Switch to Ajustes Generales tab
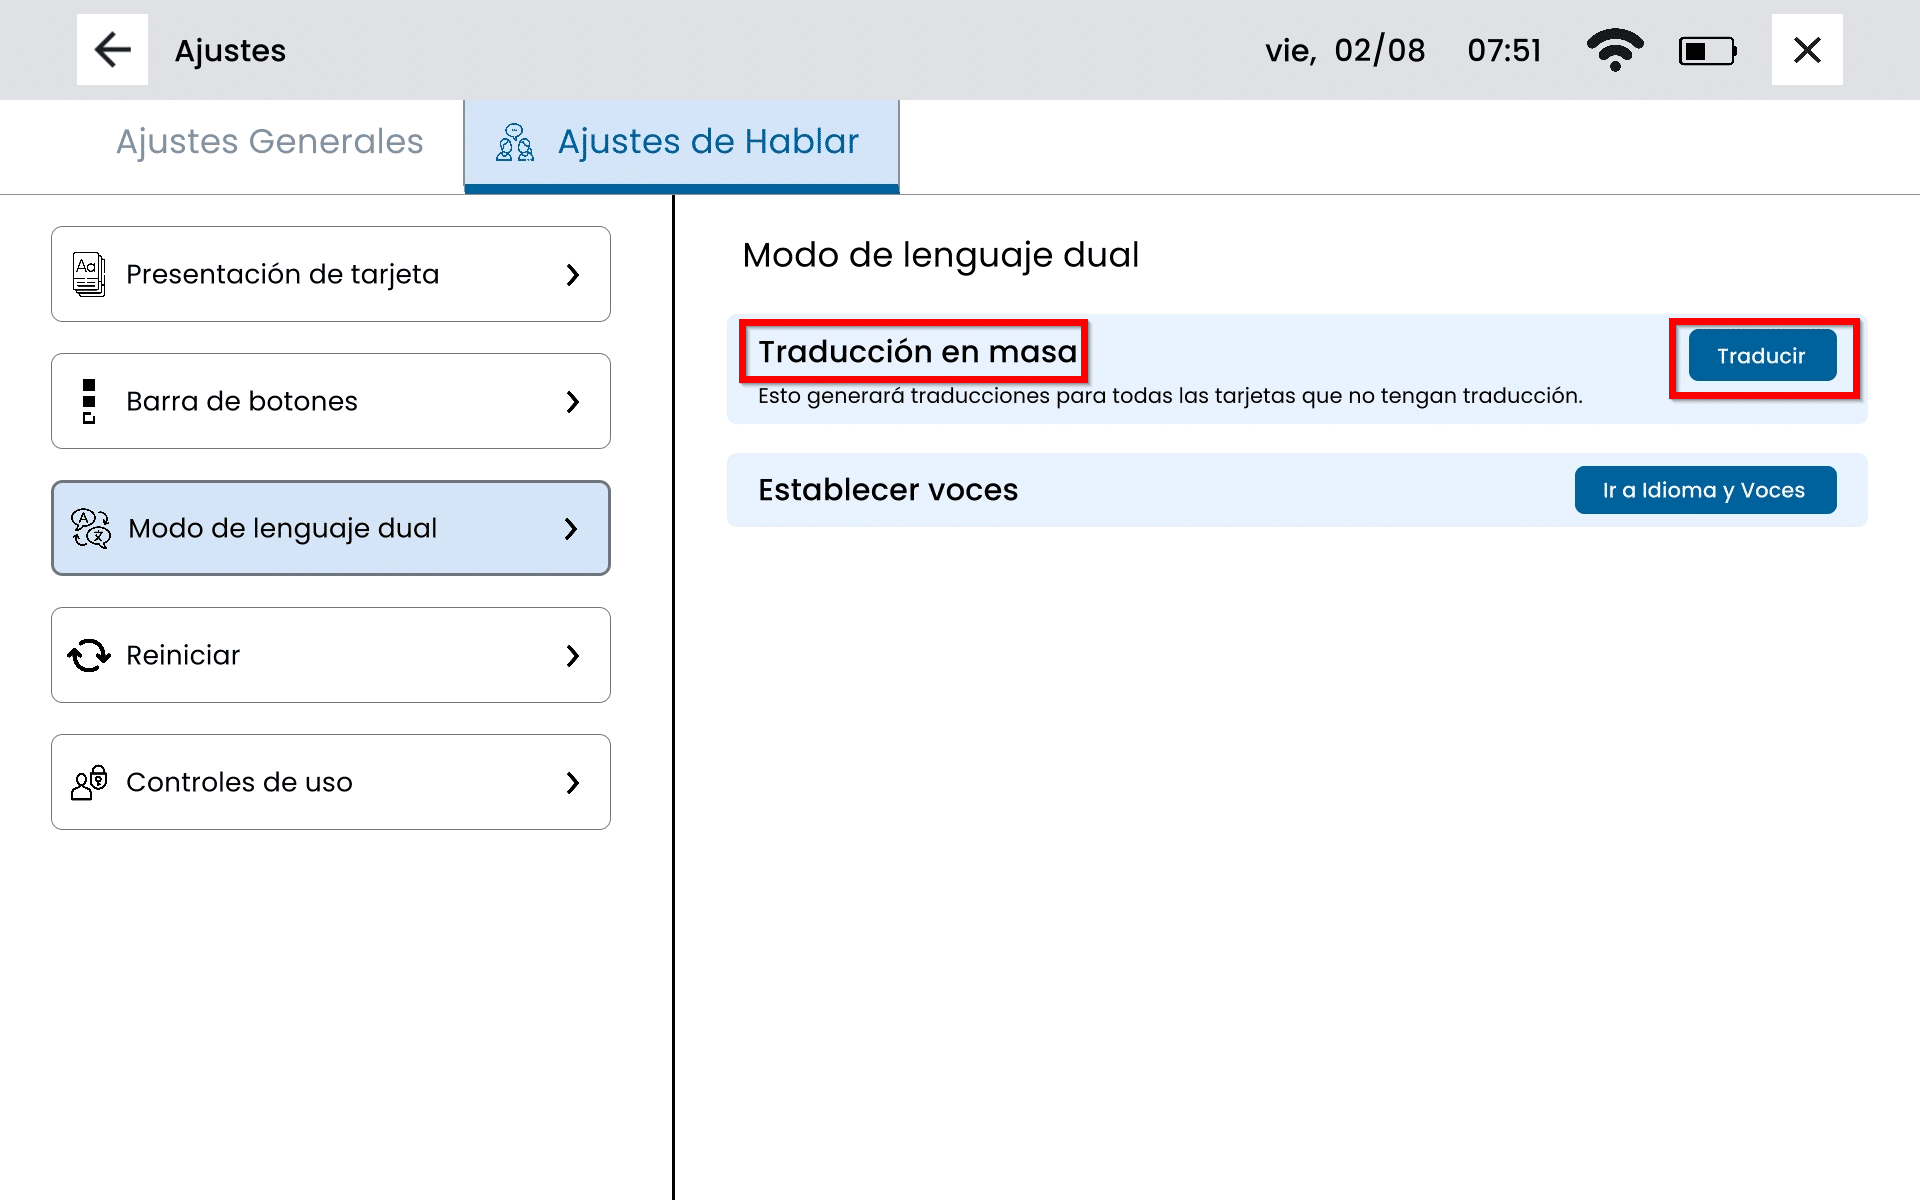1920x1200 pixels. (269, 142)
